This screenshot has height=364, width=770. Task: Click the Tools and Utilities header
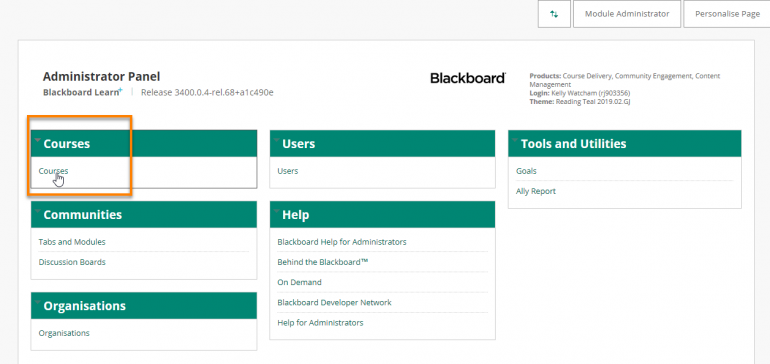[625, 143]
